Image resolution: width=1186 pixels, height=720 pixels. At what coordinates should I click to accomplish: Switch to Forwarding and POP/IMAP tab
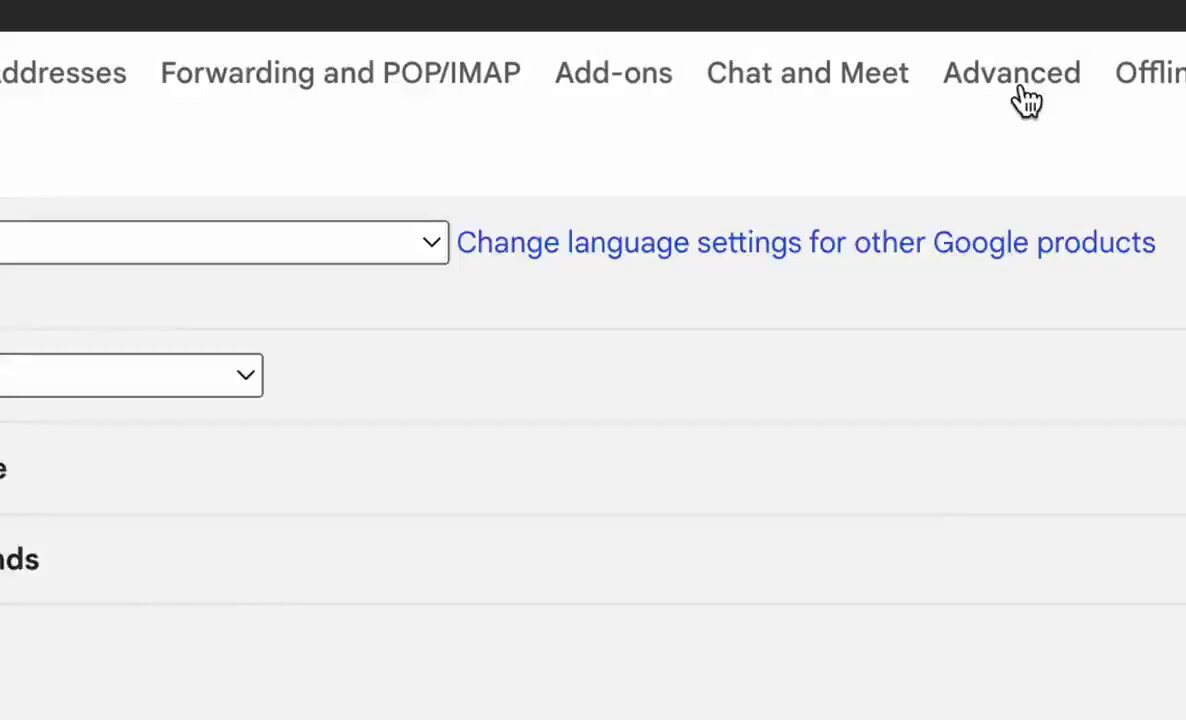(x=340, y=73)
